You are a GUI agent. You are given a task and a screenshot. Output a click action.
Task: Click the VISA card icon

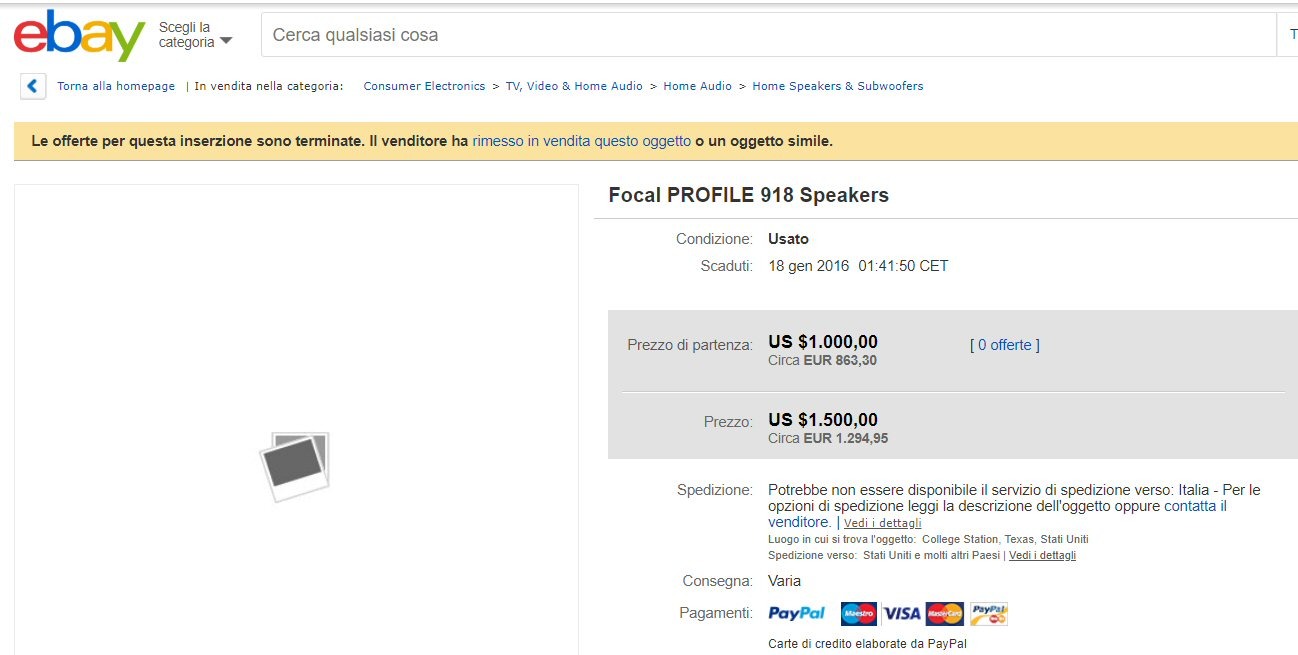[x=901, y=613]
